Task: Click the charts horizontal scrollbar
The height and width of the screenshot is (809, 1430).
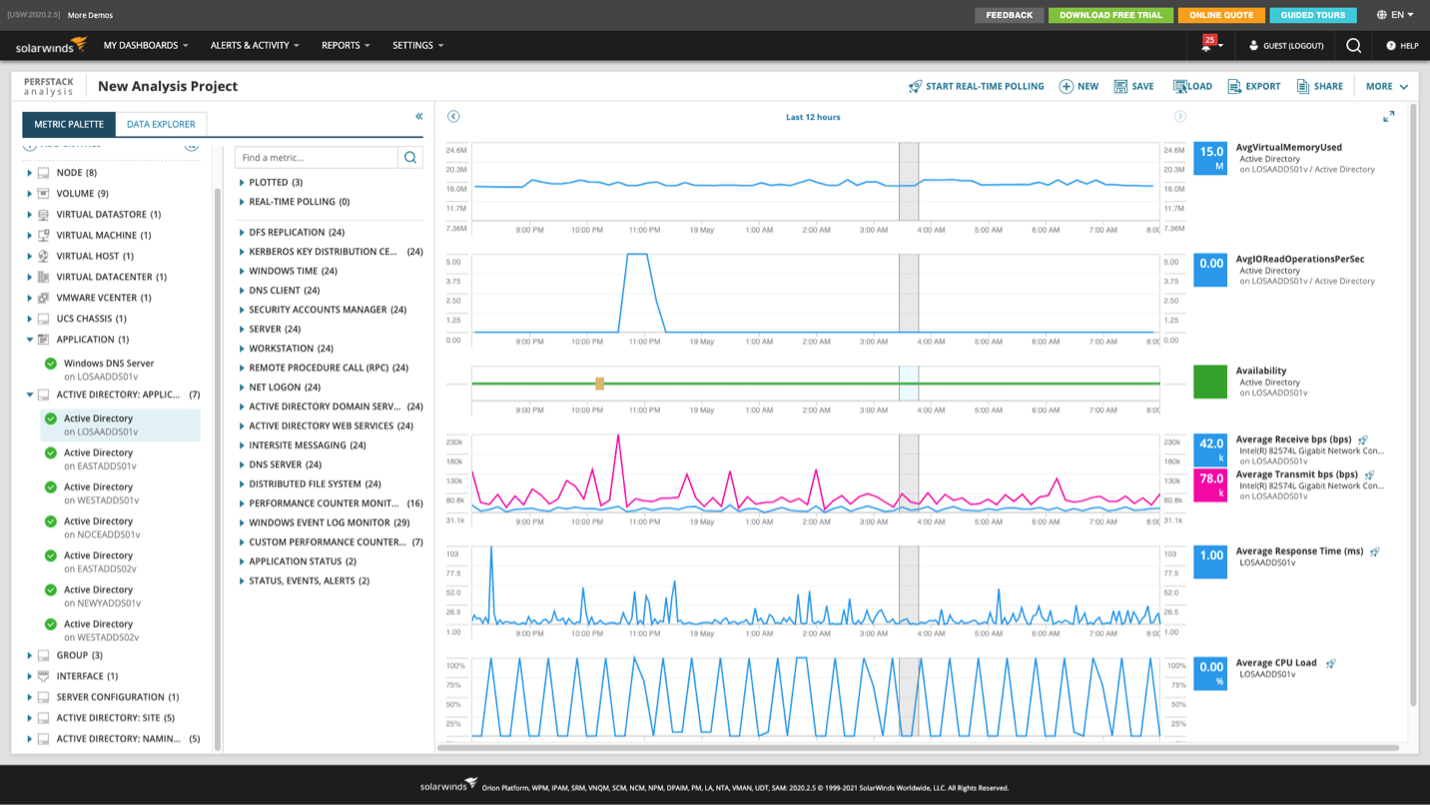Action: click(x=918, y=747)
